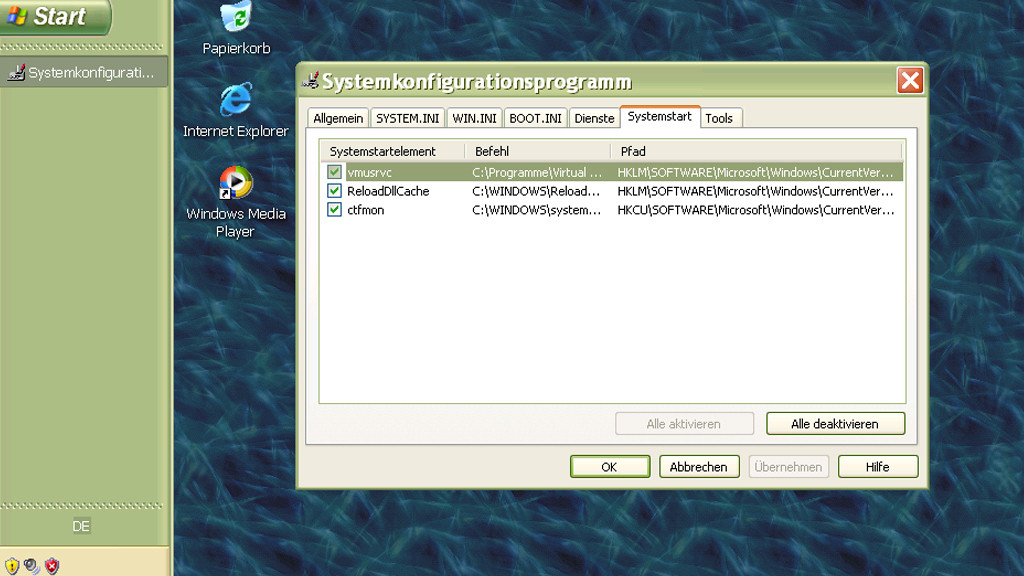Sort by the Systemstartelement column header
1024x576 pixels.
click(x=392, y=152)
